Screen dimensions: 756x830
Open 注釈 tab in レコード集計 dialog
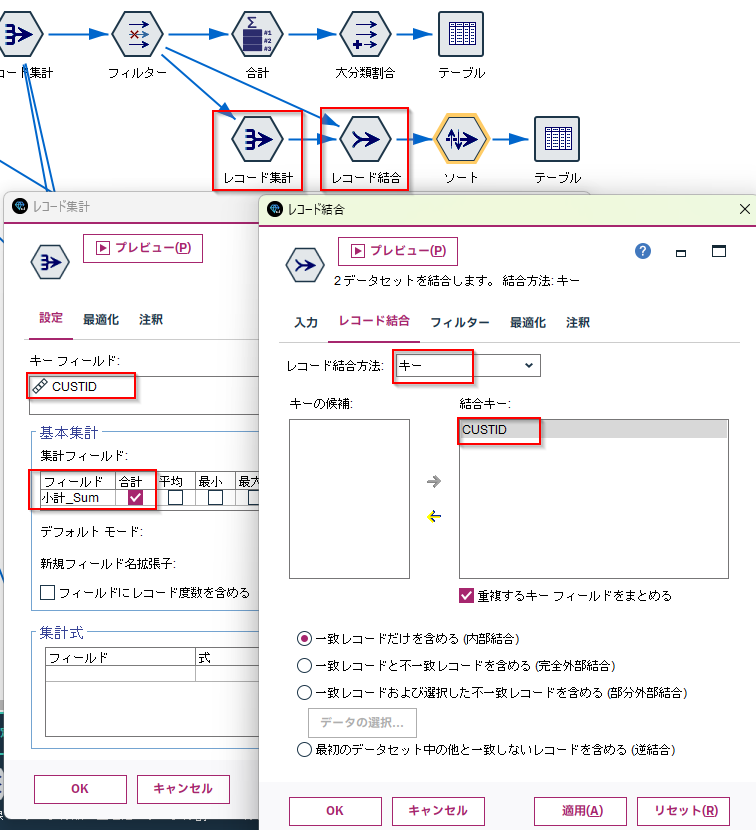[x=151, y=319]
